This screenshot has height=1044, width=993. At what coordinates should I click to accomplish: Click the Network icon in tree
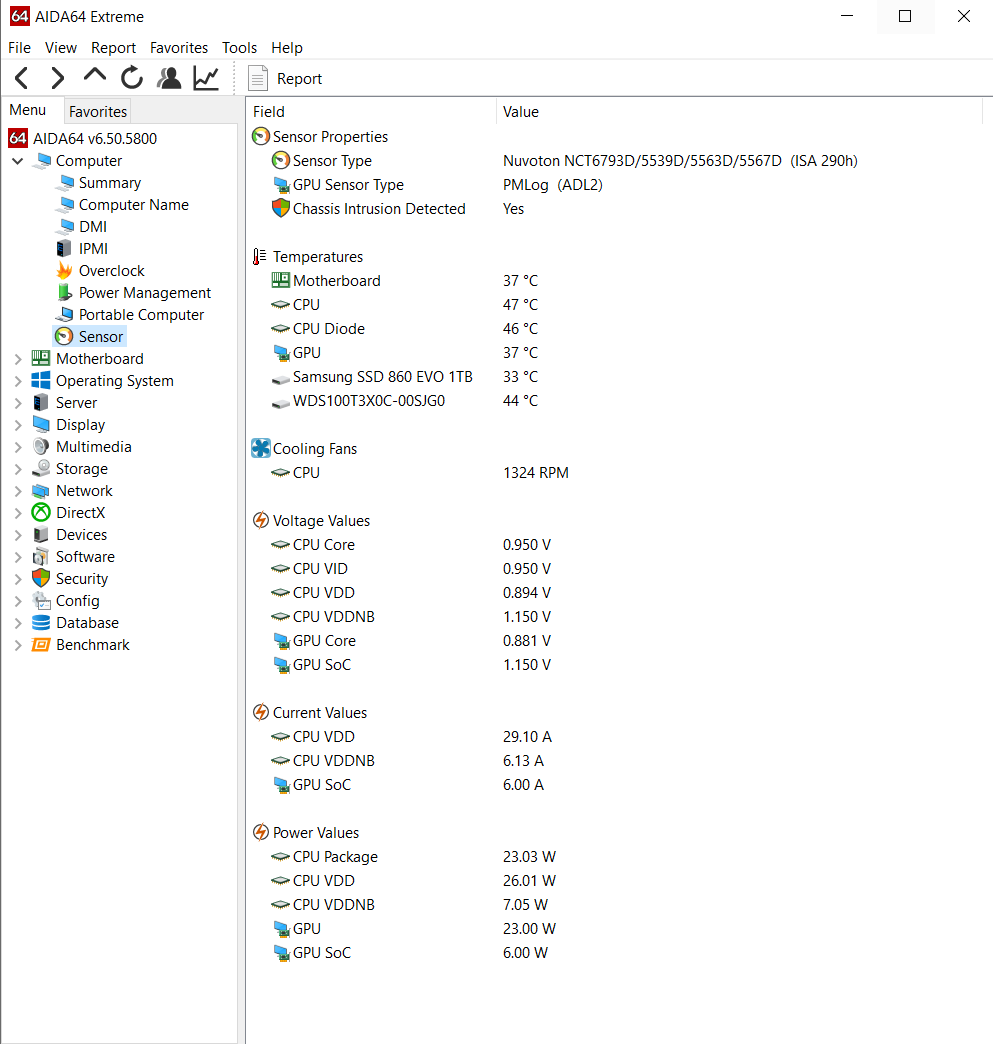coord(41,491)
